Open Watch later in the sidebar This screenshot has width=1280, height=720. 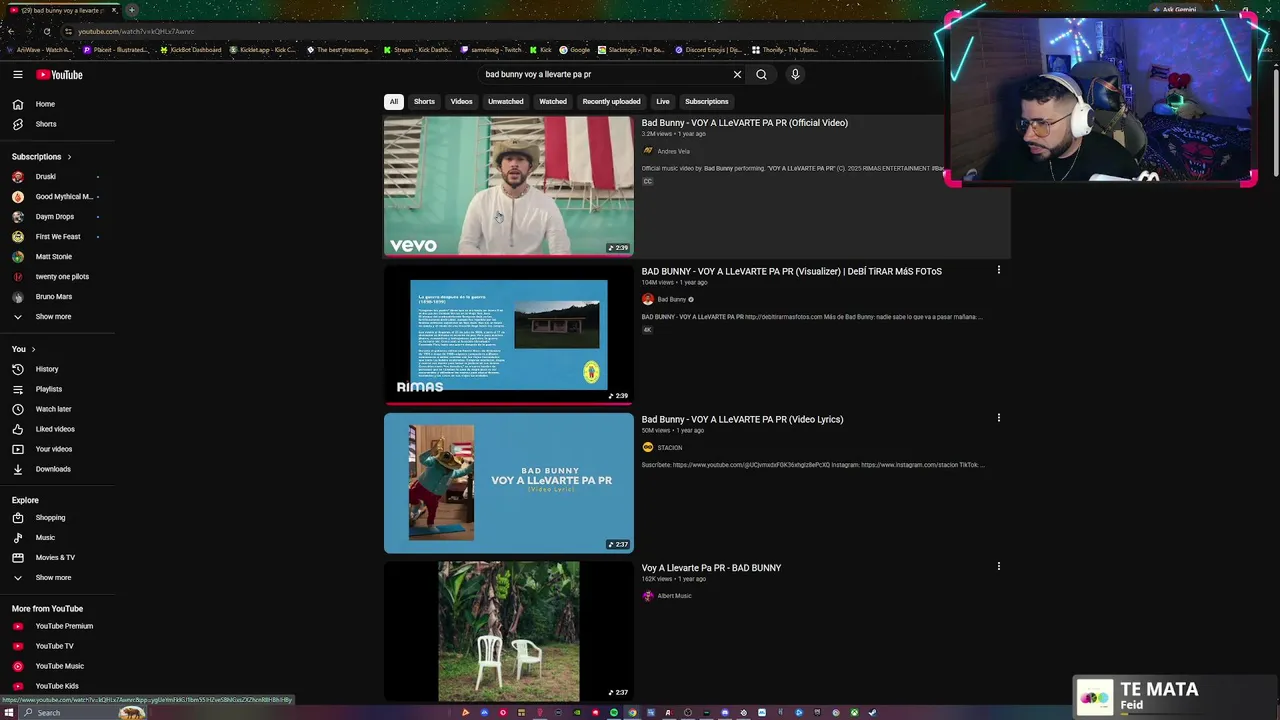[x=56, y=409]
